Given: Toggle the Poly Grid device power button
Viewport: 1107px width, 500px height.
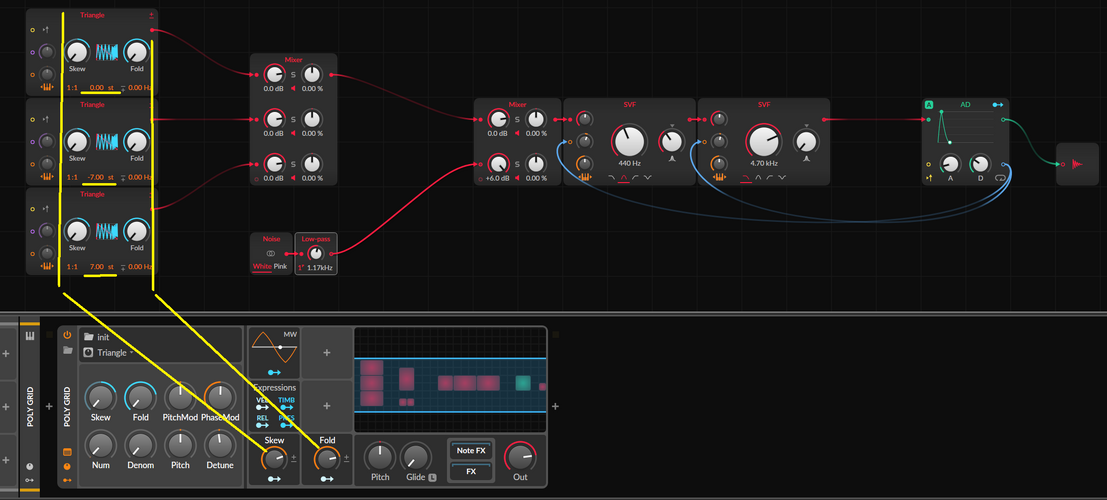Looking at the screenshot, I should [x=67, y=335].
